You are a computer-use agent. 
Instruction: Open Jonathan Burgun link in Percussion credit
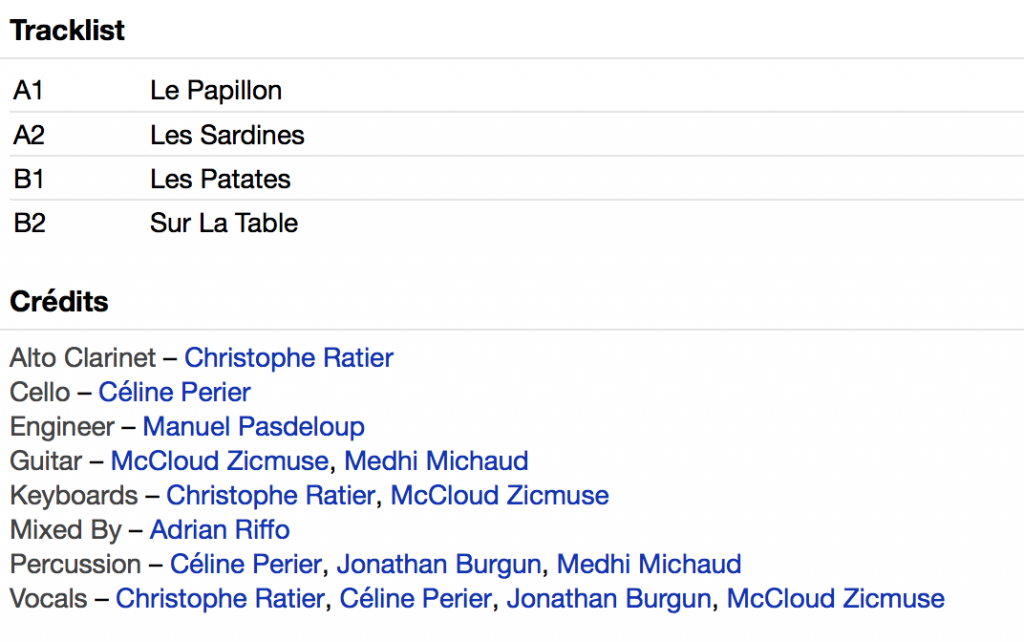[x=439, y=564]
